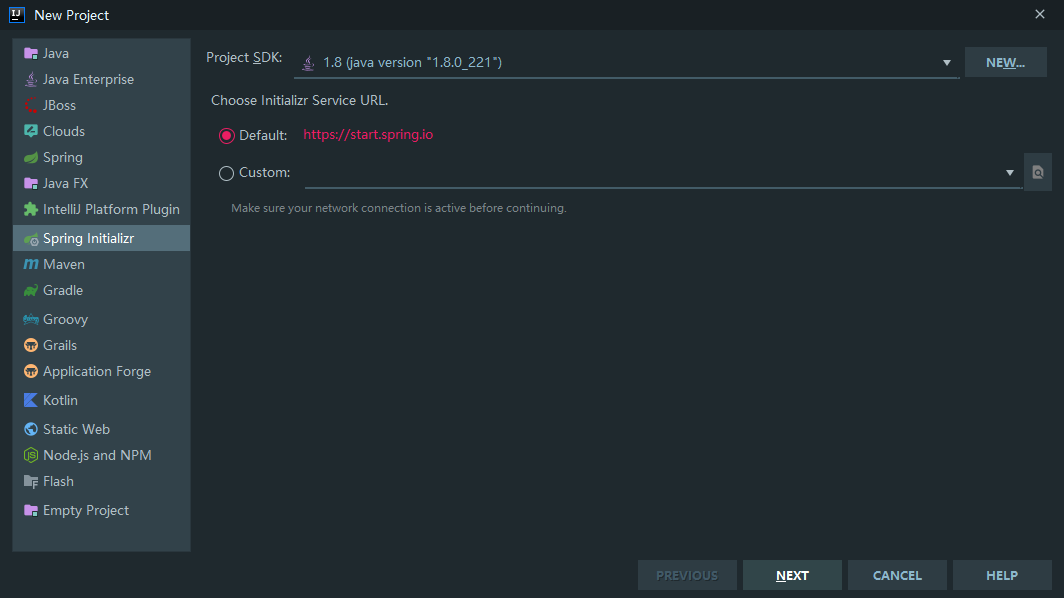Click the Clouds icon
The height and width of the screenshot is (598, 1064).
[31, 131]
